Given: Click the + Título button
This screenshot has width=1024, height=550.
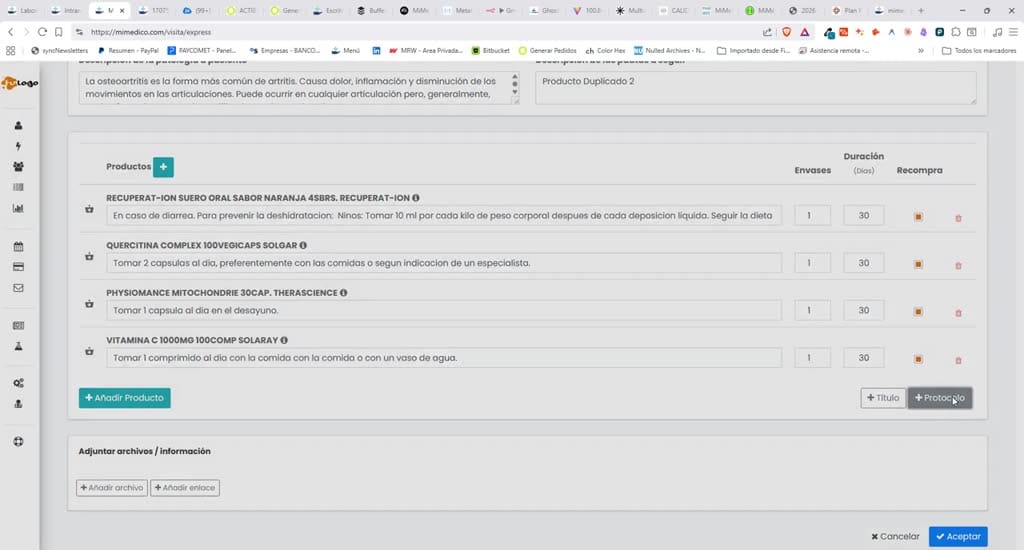Looking at the screenshot, I should (883, 398).
